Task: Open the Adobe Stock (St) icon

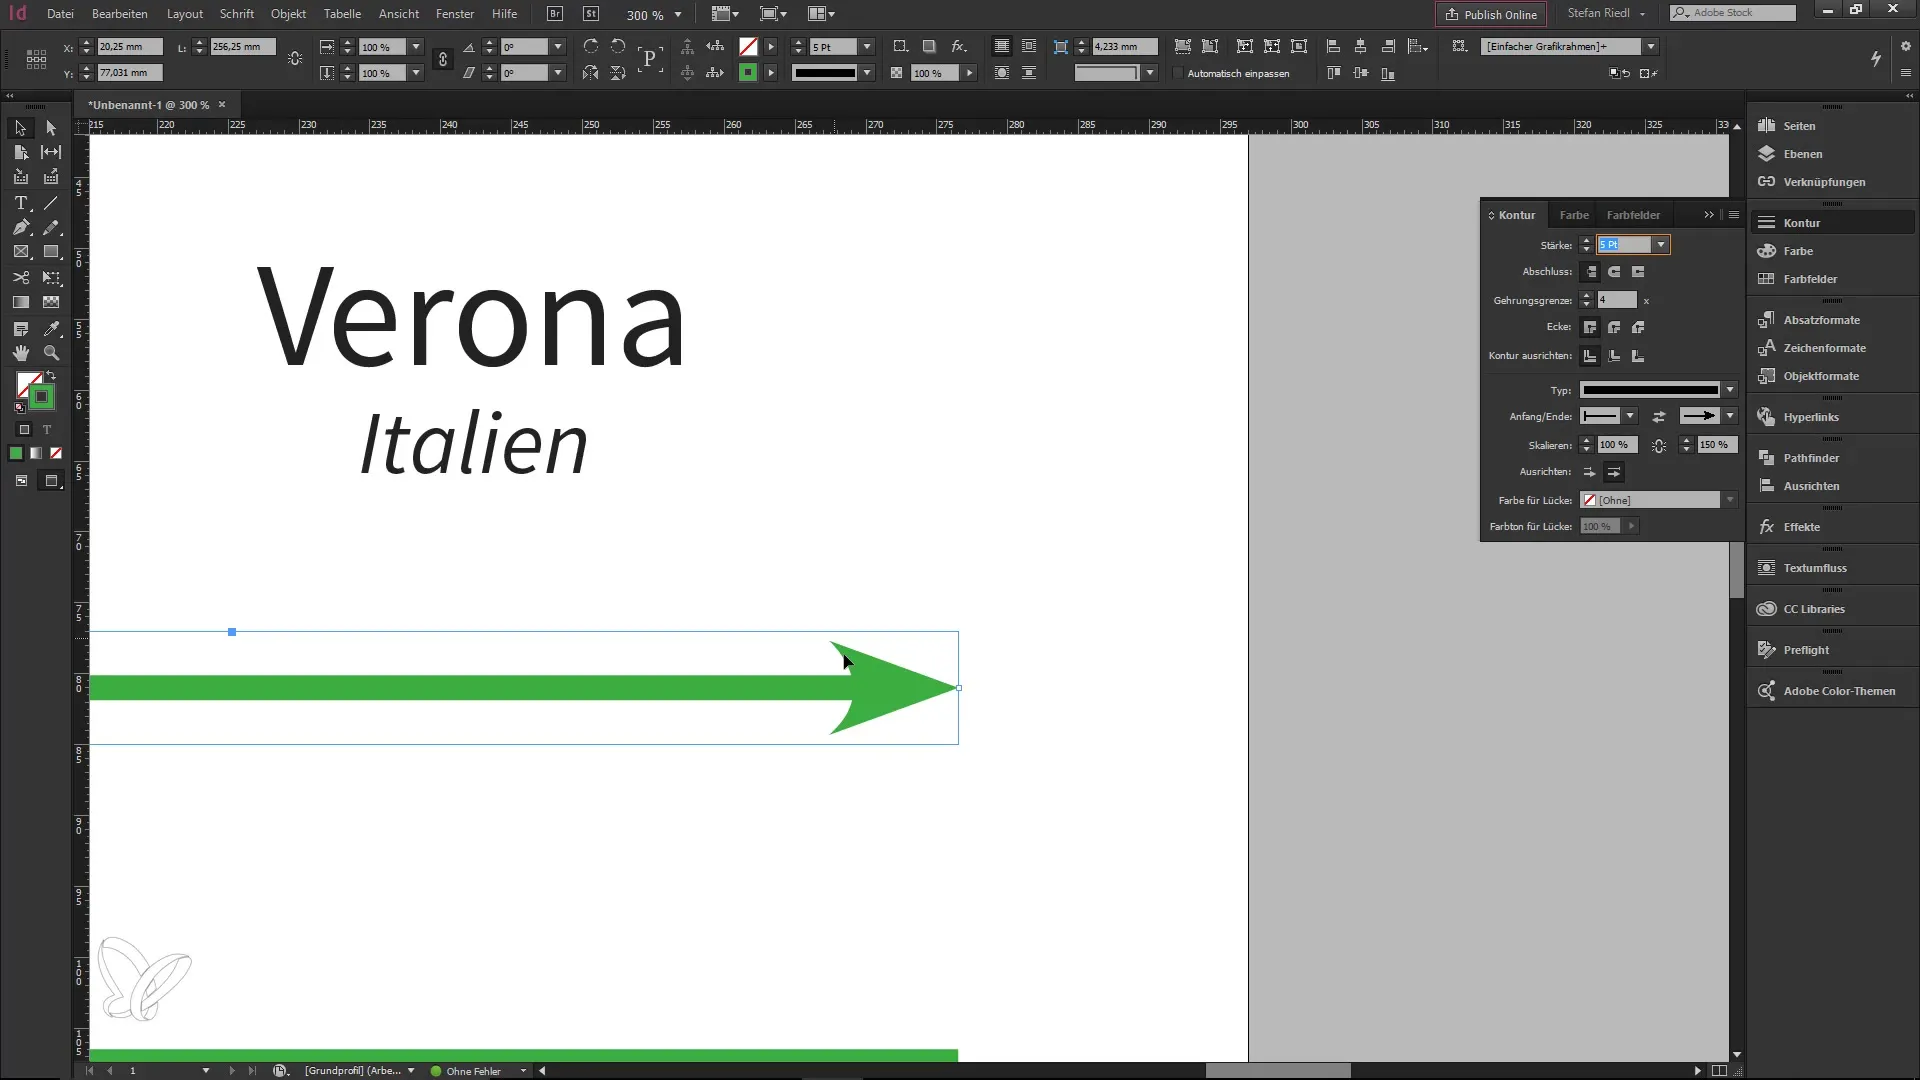Action: click(591, 14)
